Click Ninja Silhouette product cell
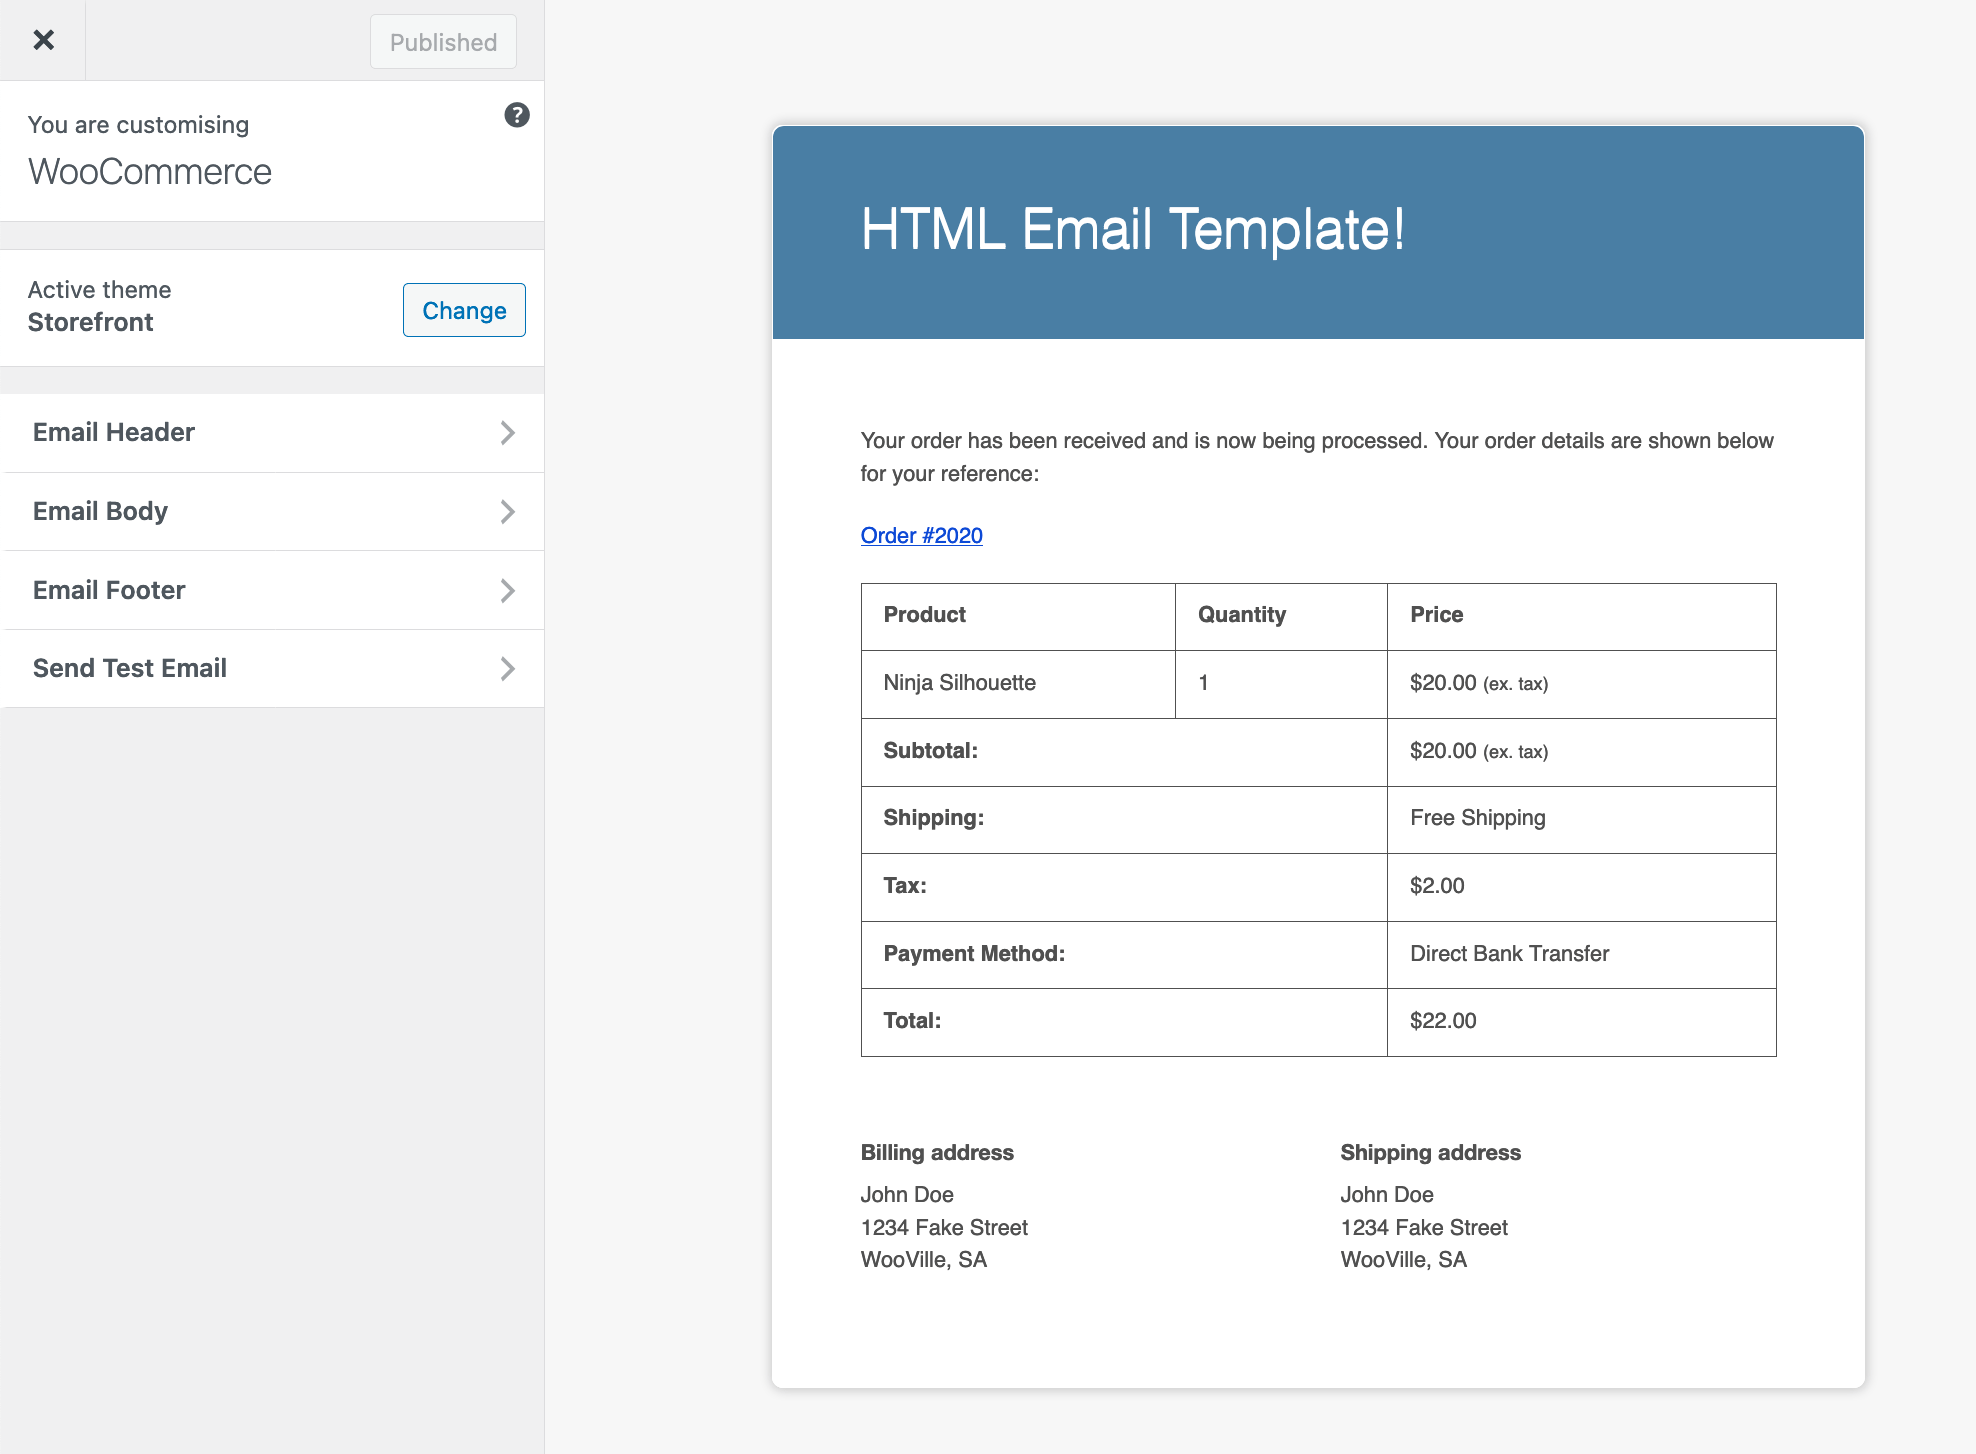Screen dimensions: 1976x1454 point(959,683)
